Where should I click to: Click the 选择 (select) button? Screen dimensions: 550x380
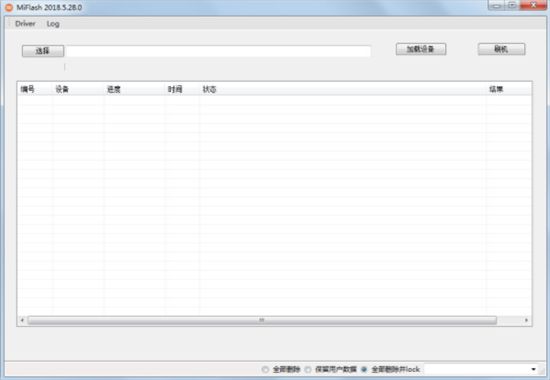point(43,51)
